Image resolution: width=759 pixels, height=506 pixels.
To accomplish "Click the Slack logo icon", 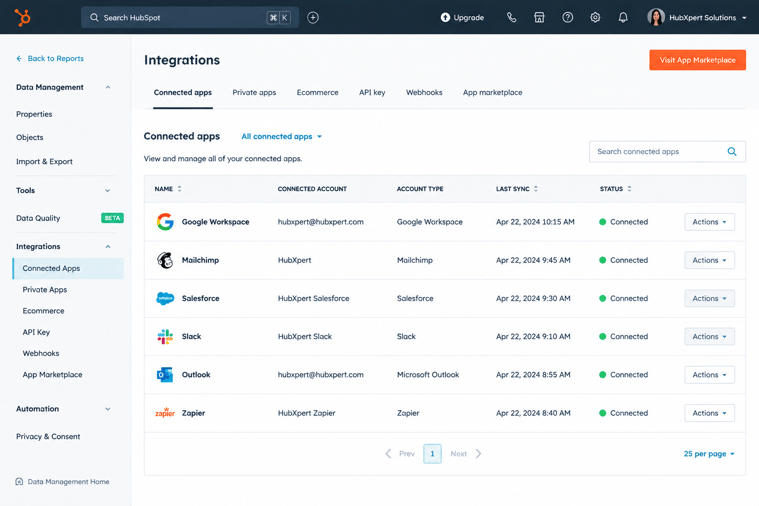I will (x=165, y=337).
